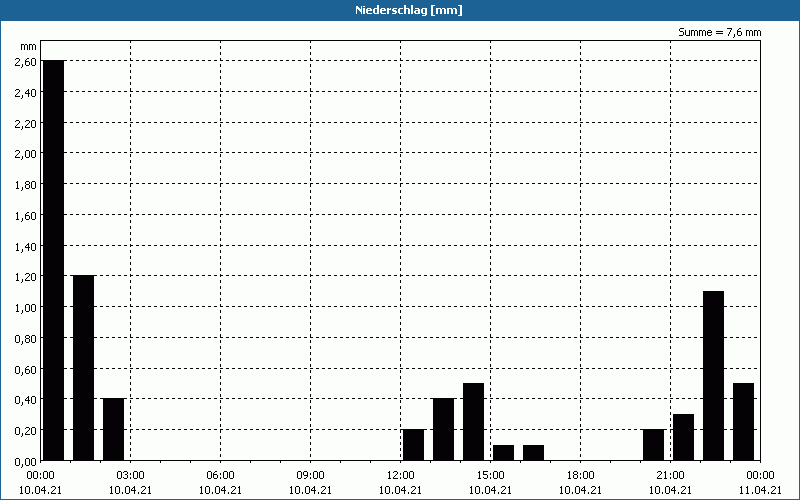Click the 0,40 mm bar before 03:00

point(113,429)
